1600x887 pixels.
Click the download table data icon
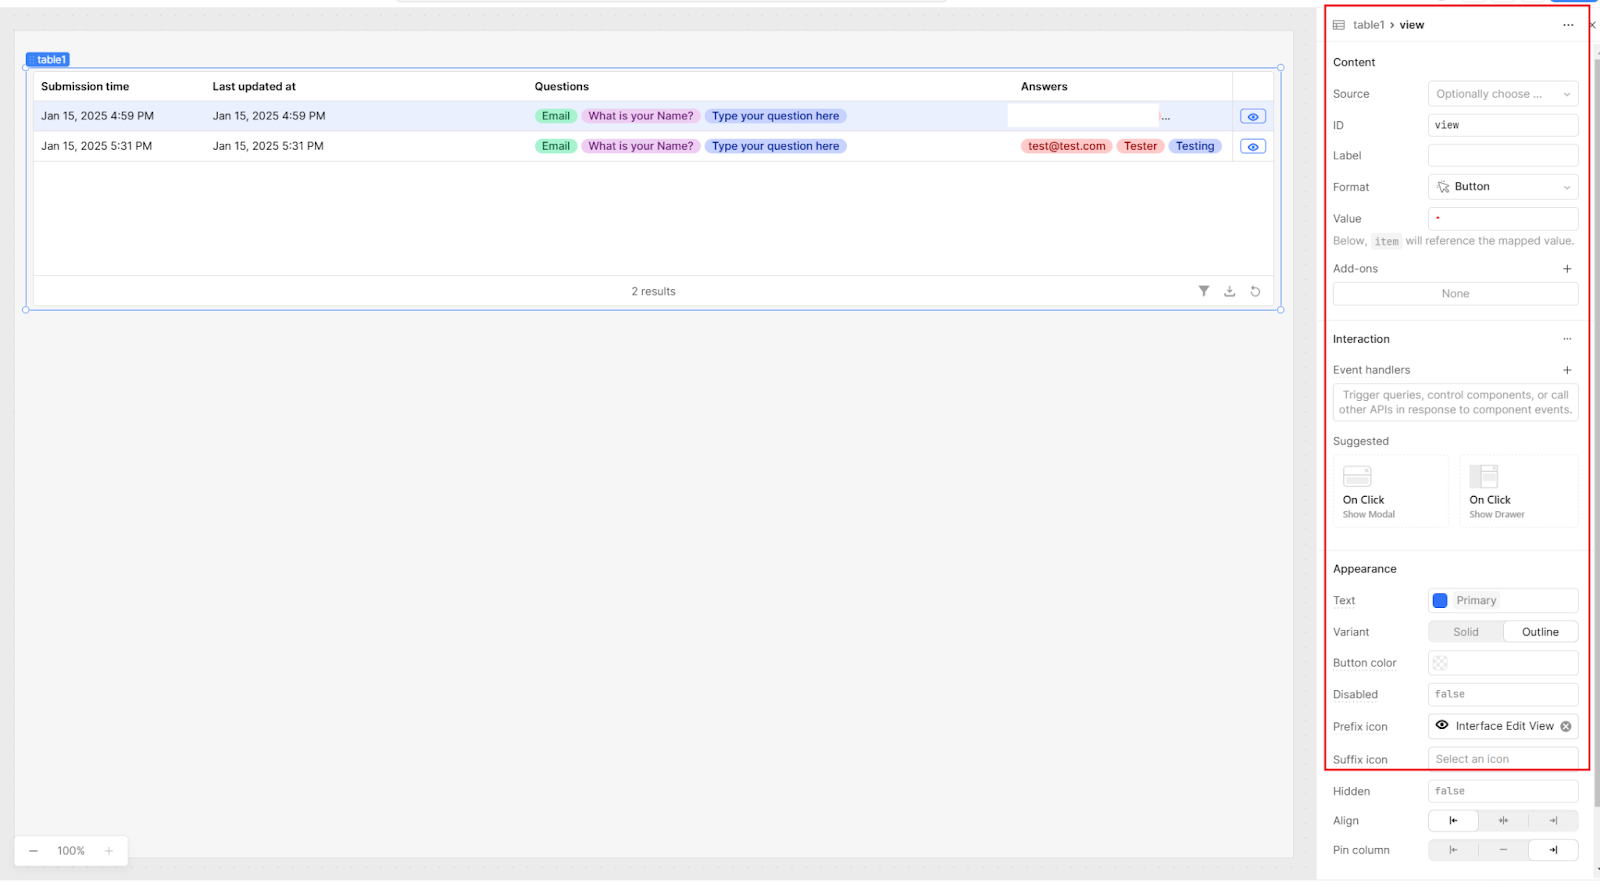[x=1229, y=291]
